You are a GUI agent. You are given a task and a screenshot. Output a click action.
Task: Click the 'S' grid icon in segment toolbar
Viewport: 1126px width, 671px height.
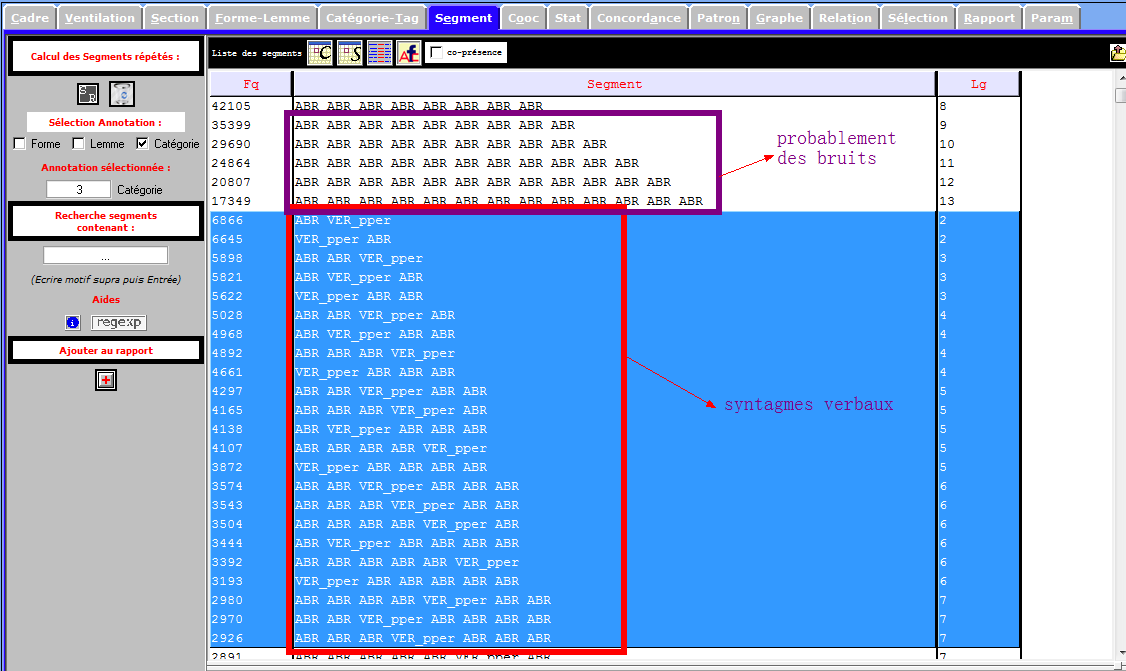350,53
